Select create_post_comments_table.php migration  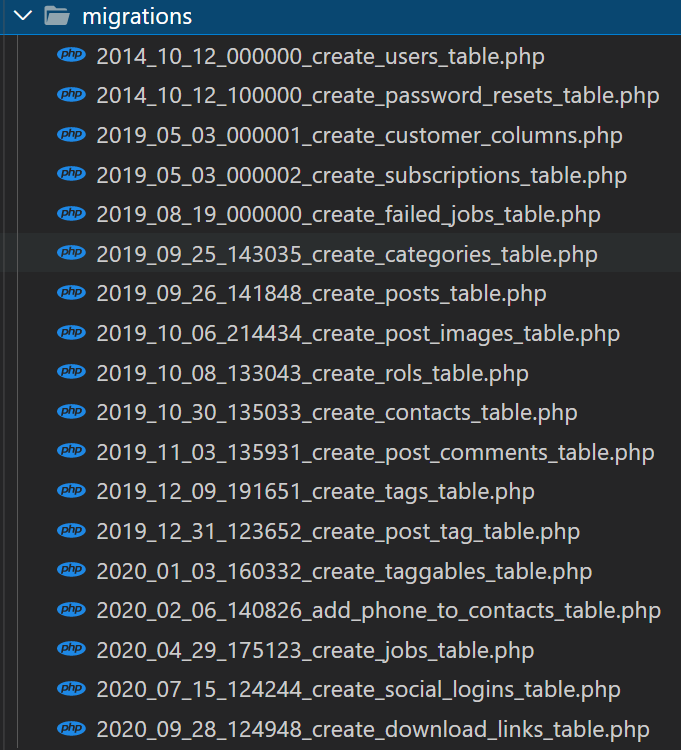click(375, 452)
